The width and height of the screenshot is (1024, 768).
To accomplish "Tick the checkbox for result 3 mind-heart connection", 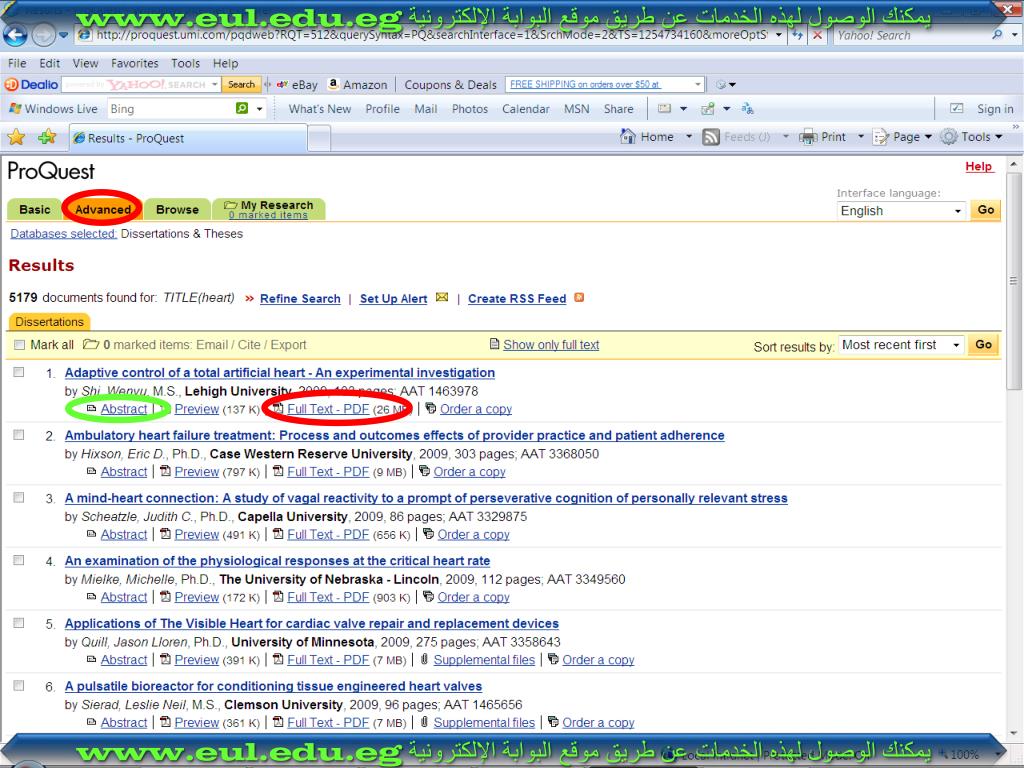I will (x=19, y=498).
